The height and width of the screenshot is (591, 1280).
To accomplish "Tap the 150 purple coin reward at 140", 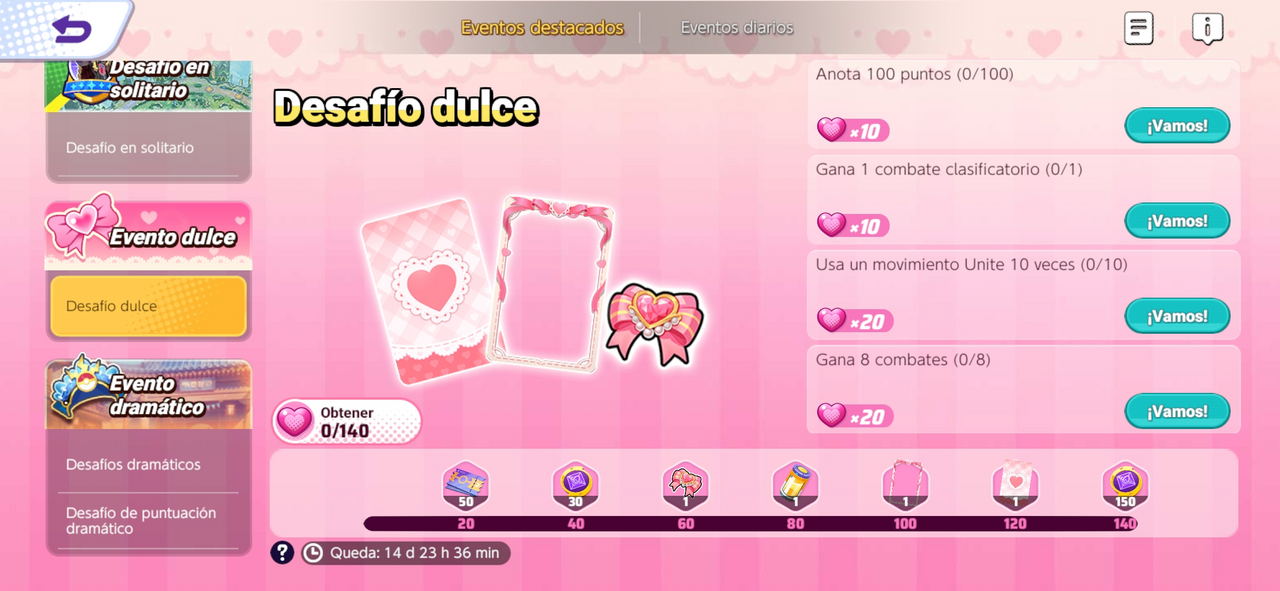I will (1125, 487).
